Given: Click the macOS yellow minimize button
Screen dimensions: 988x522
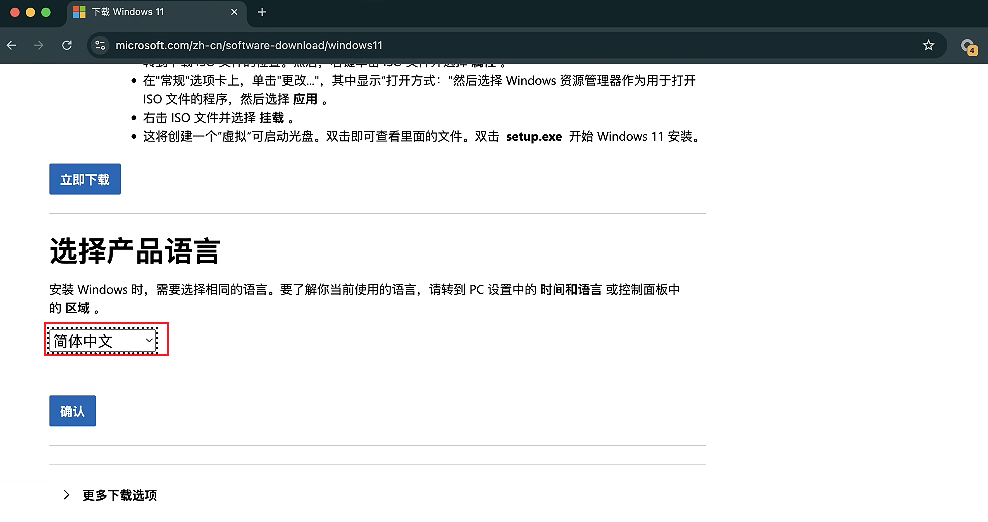Looking at the screenshot, I should tap(30, 12).
